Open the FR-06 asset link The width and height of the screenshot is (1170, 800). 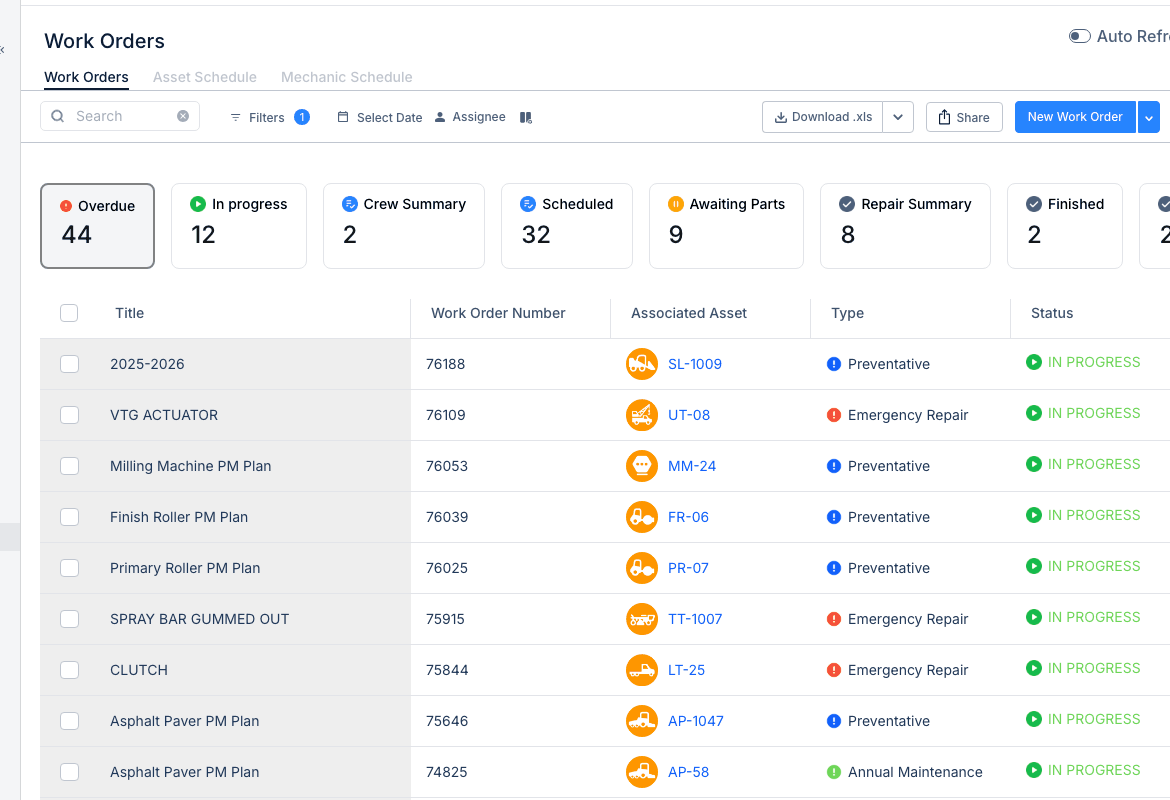(689, 517)
